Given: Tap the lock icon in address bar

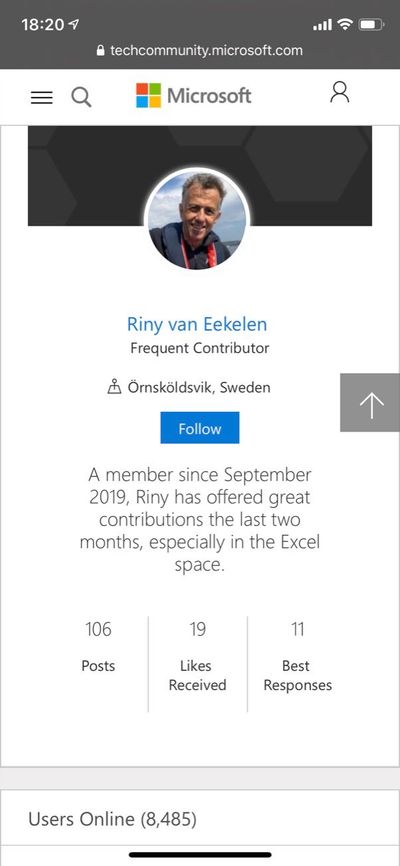Looking at the screenshot, I should pyautogui.click(x=101, y=51).
